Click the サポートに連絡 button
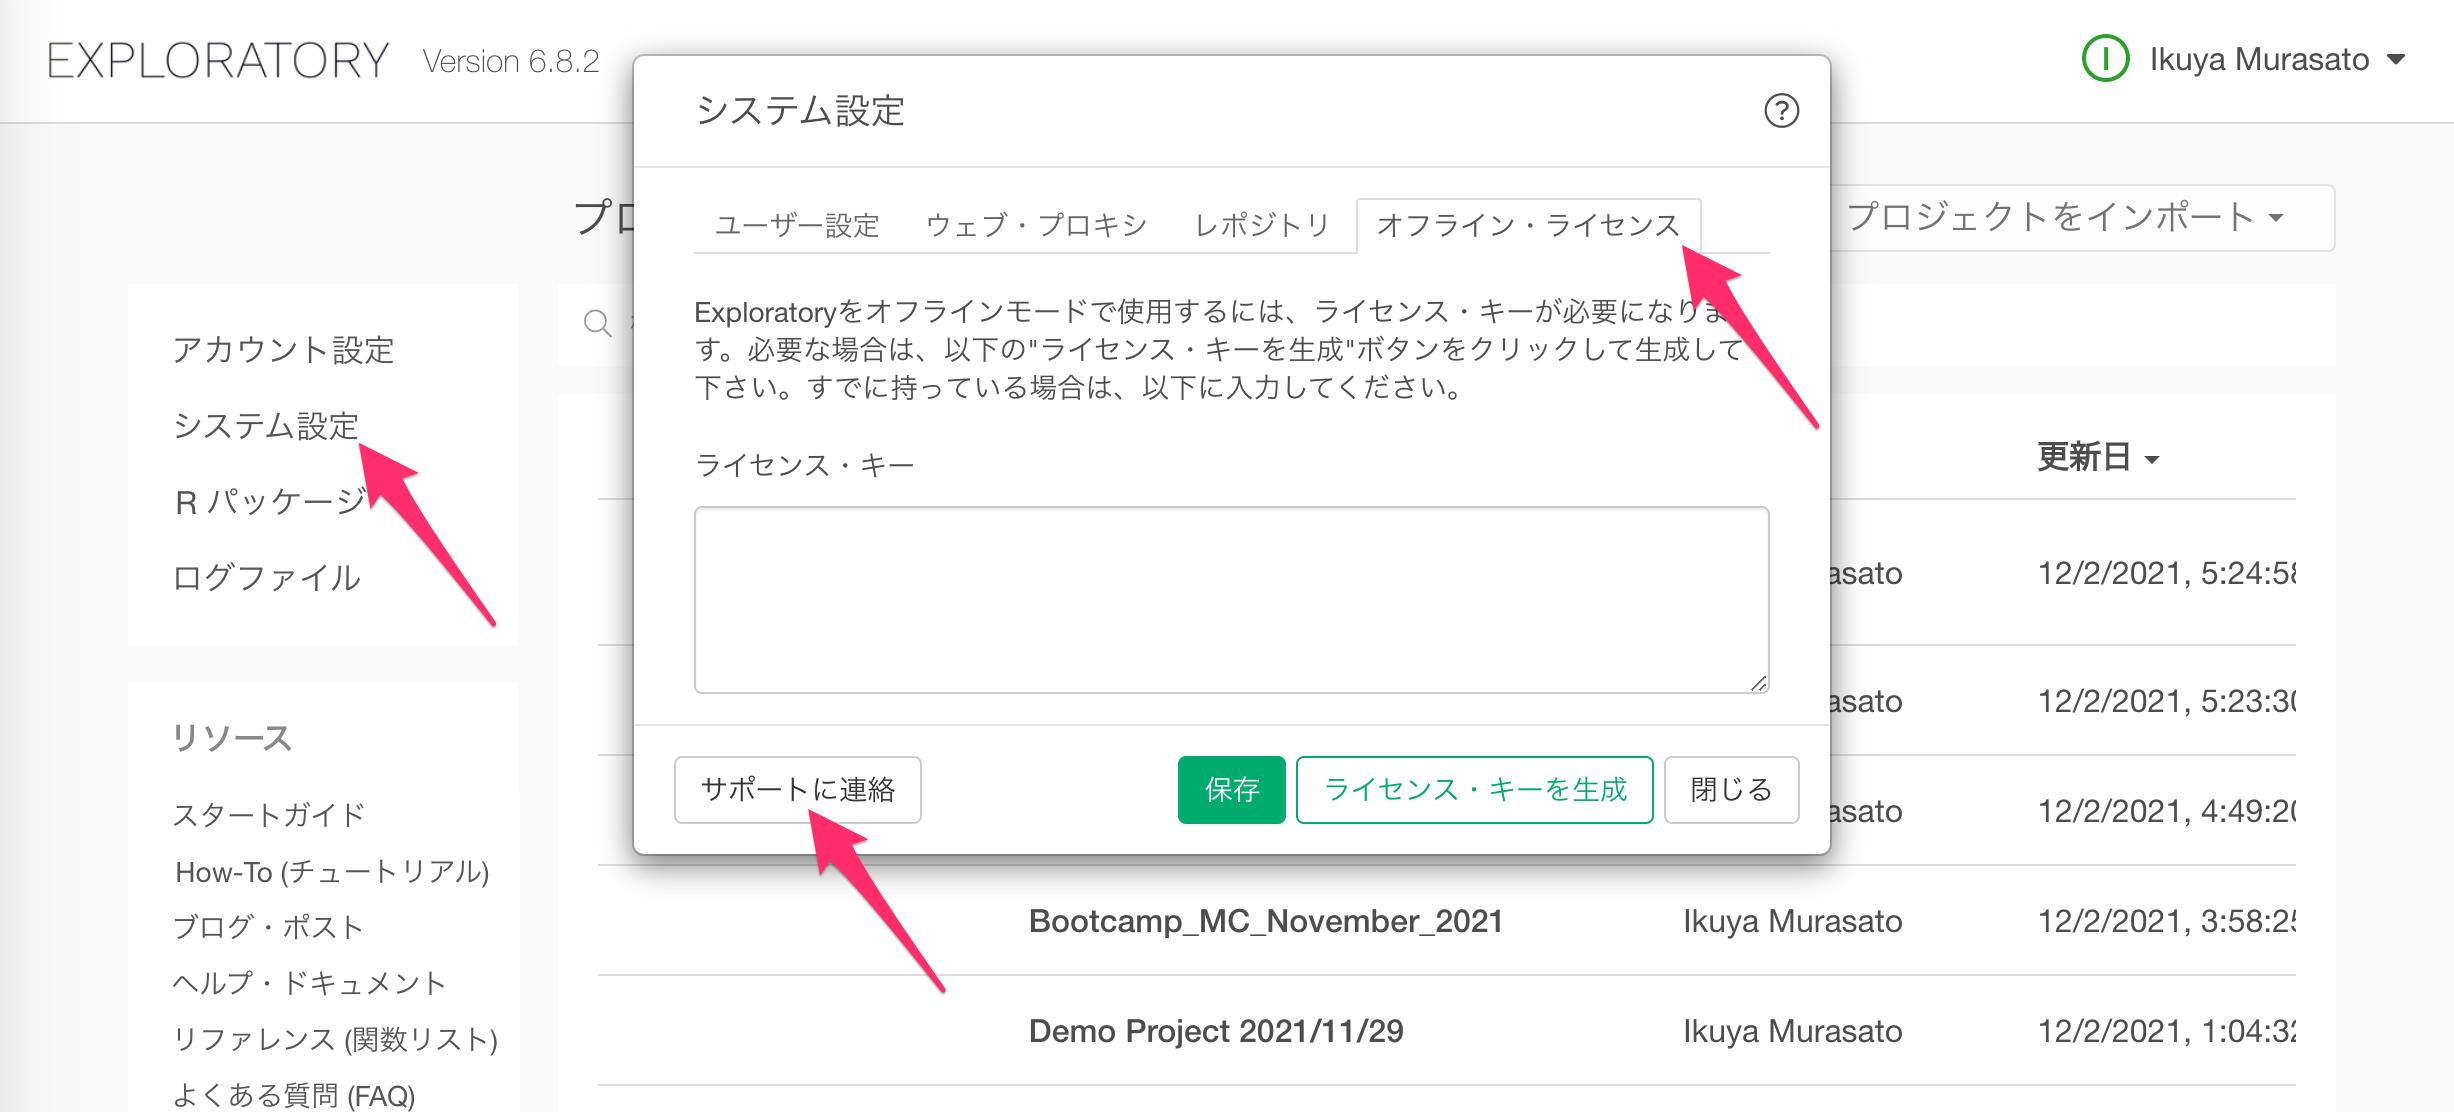 click(x=797, y=790)
